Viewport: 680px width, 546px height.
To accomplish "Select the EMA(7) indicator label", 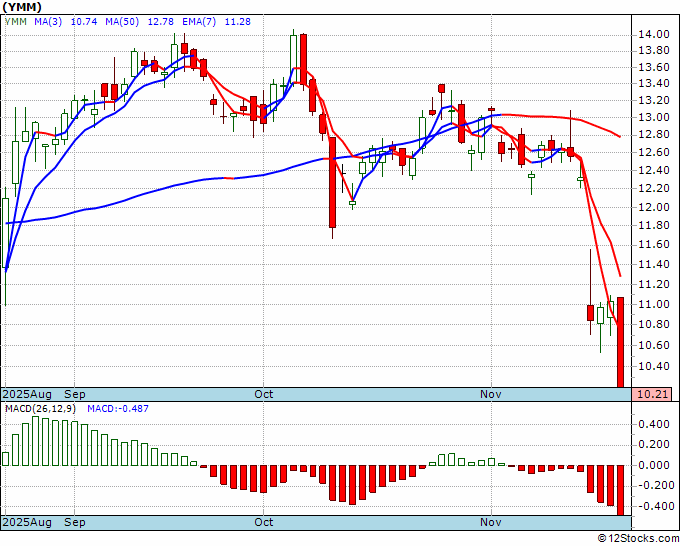I will pos(199,22).
